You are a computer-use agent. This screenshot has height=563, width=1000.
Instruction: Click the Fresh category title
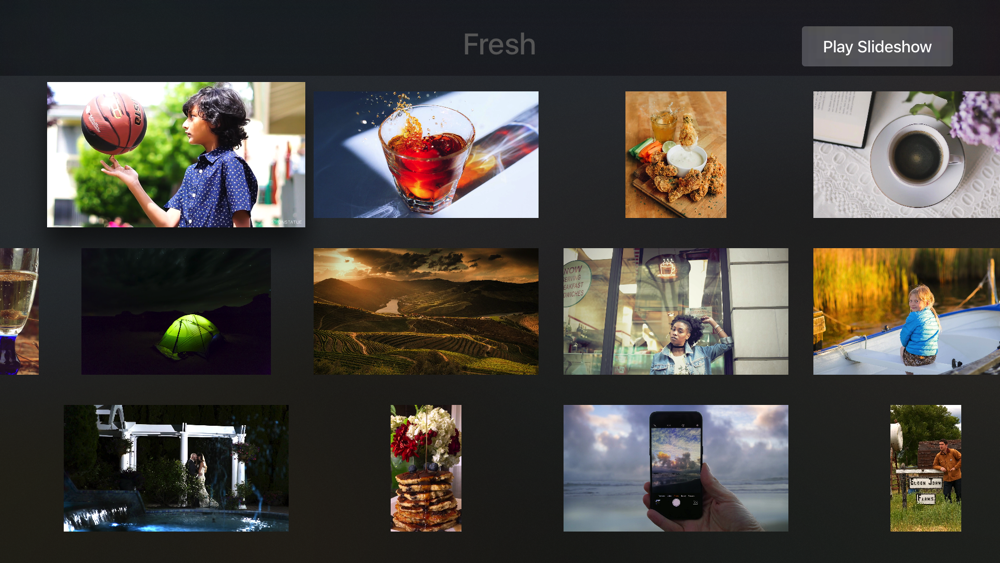[x=499, y=45]
